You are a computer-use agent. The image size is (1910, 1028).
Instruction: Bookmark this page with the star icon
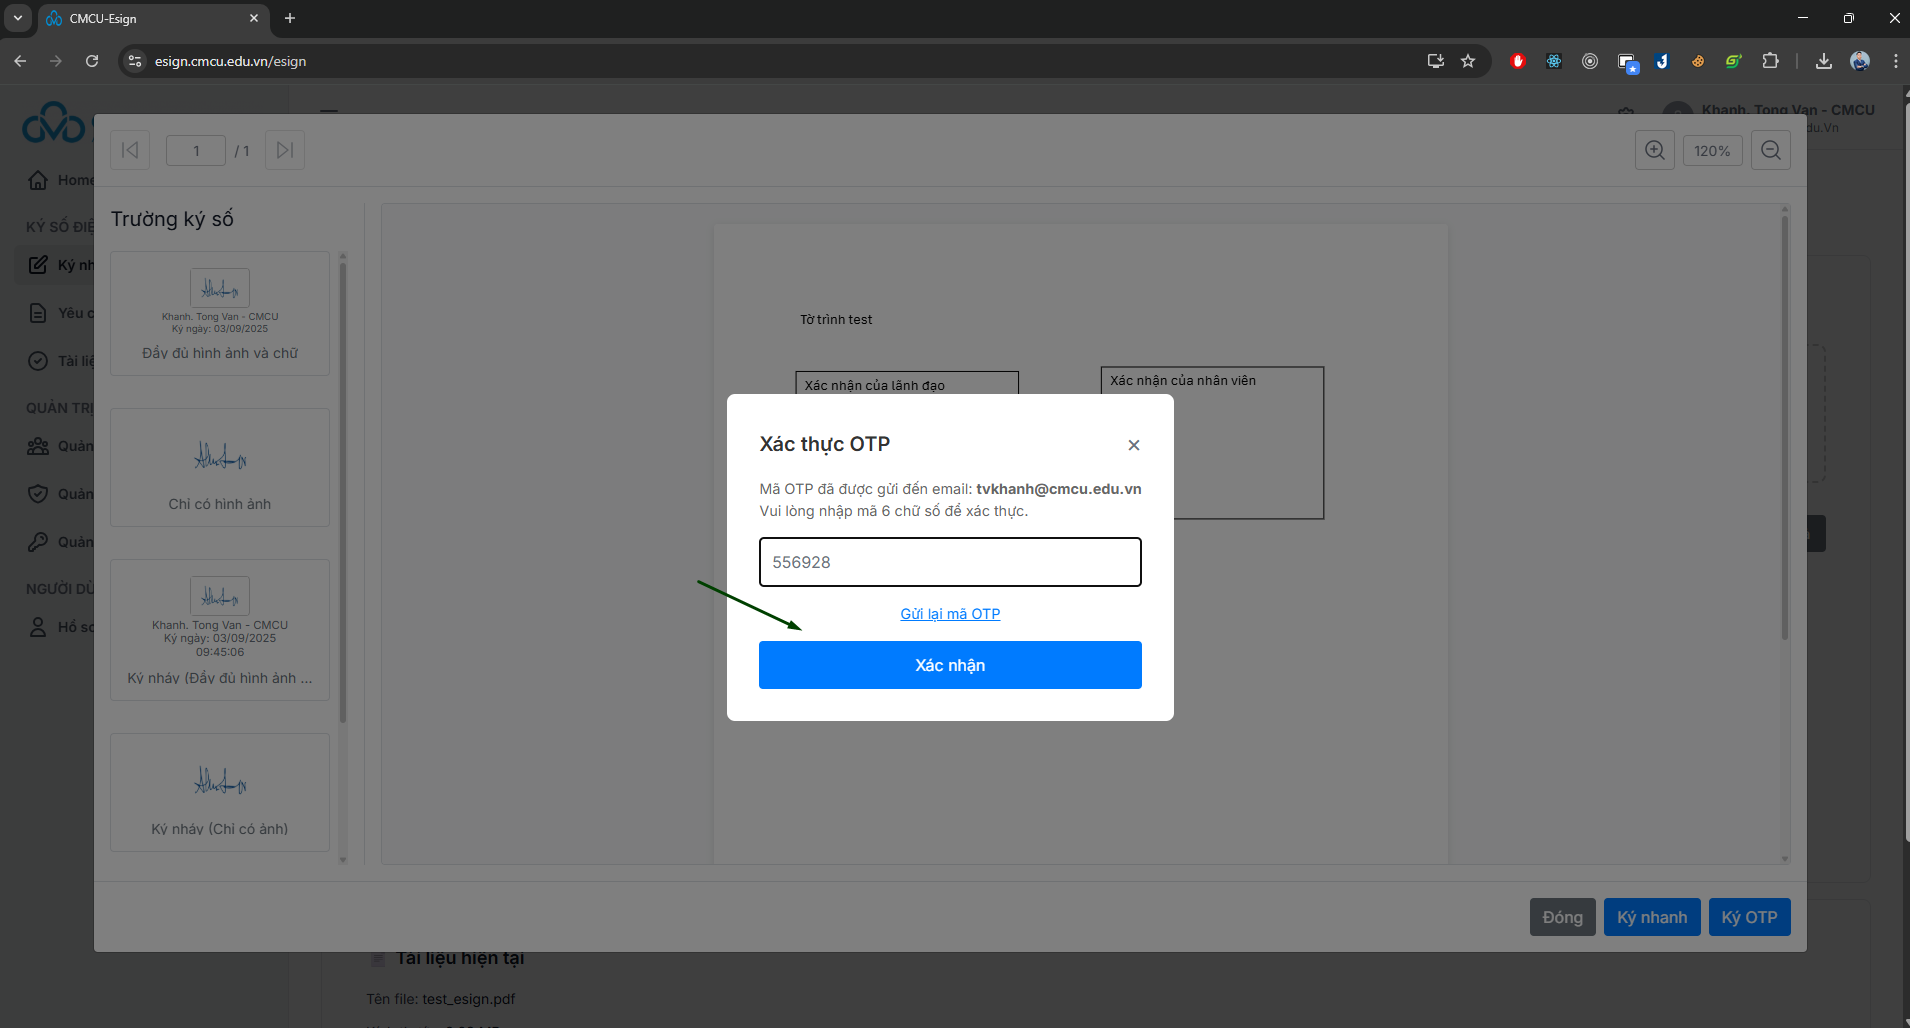1468,61
